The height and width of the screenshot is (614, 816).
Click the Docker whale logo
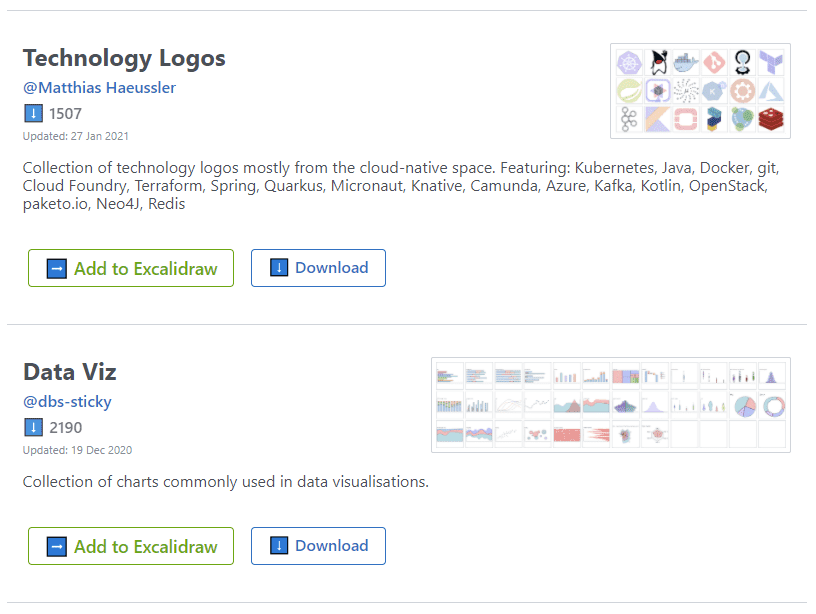(x=686, y=62)
